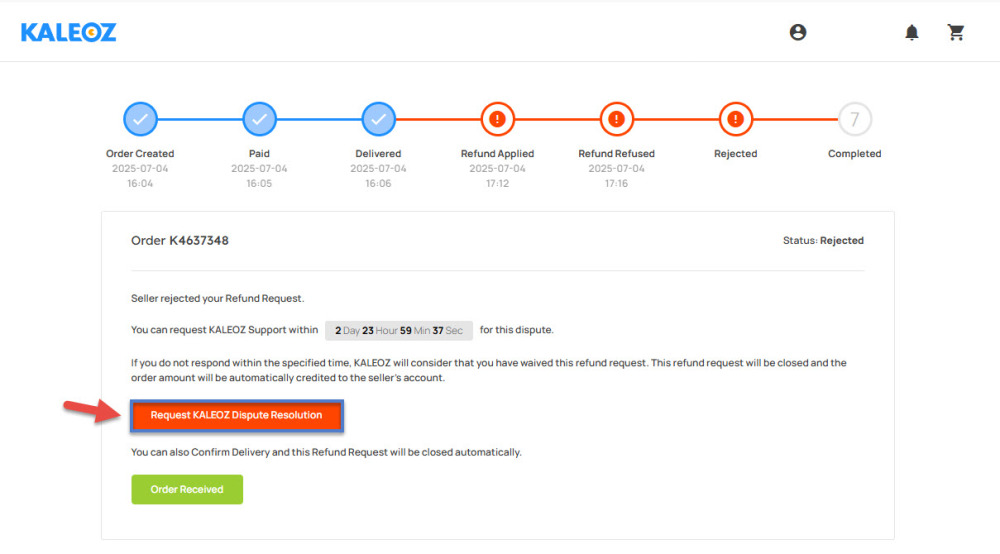Screen dimensions: 1000x554
Task: Click the 17:12 refund applied time
Action: [x=497, y=184]
